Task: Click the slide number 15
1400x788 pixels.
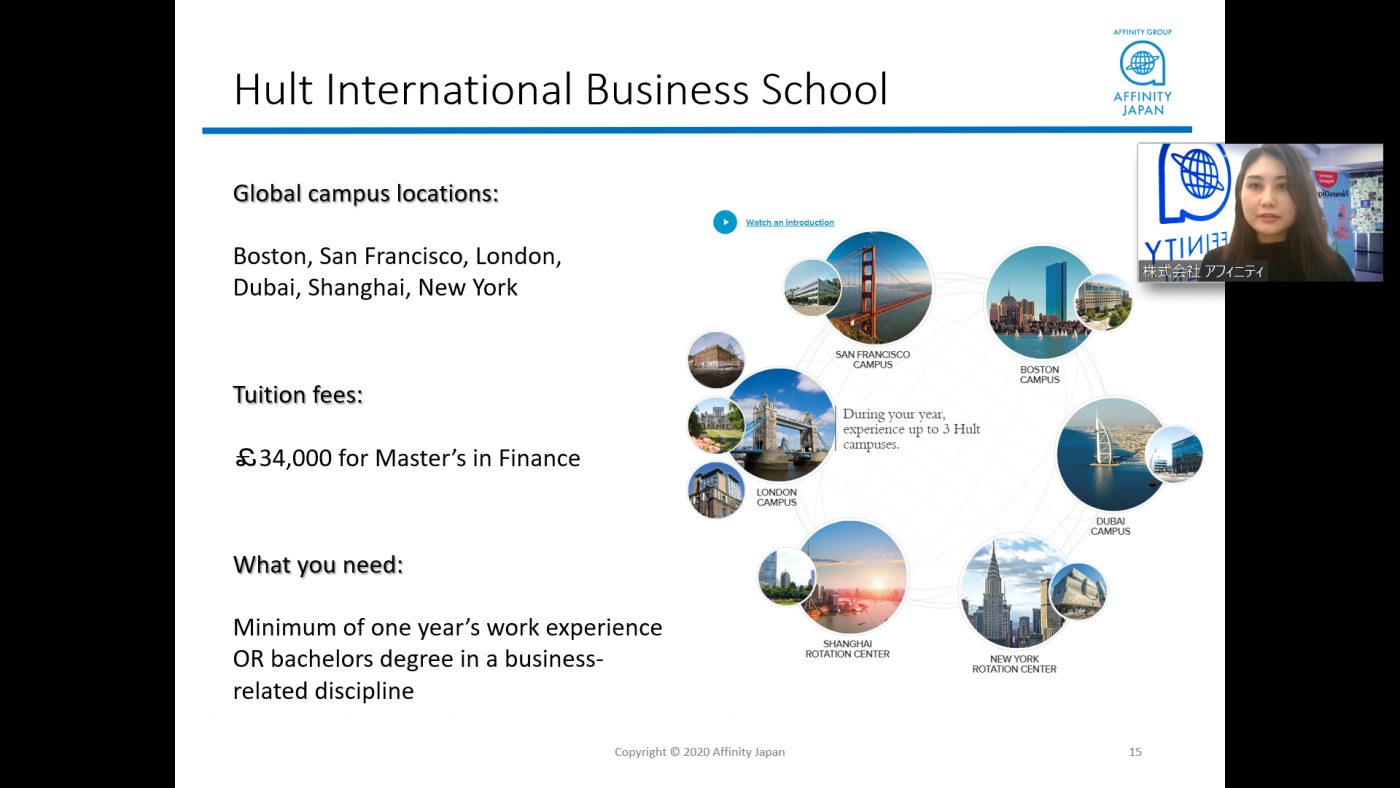Action: pyautogui.click(x=1135, y=752)
